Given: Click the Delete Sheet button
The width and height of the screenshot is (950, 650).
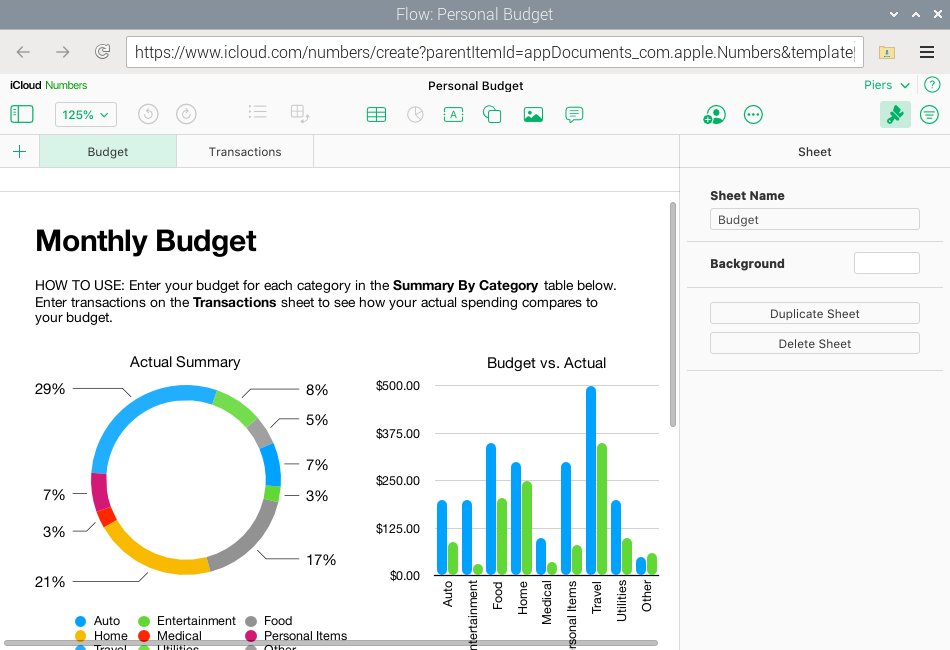Looking at the screenshot, I should point(814,343).
